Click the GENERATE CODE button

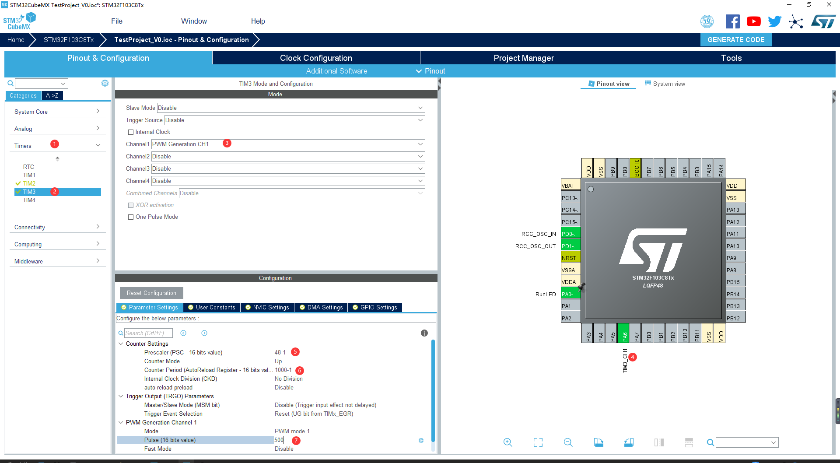736,40
